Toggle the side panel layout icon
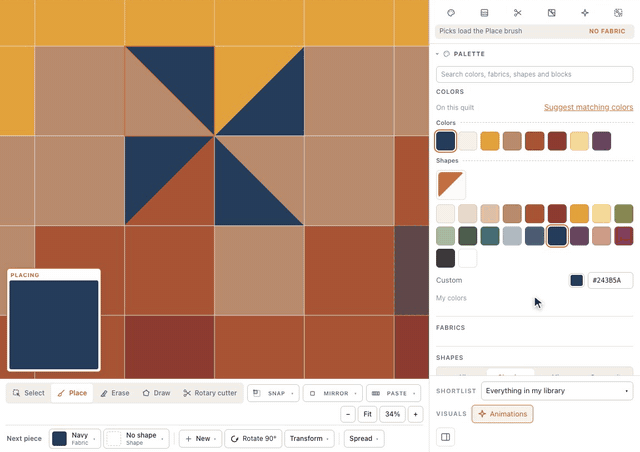The width and height of the screenshot is (640, 452). [445, 437]
